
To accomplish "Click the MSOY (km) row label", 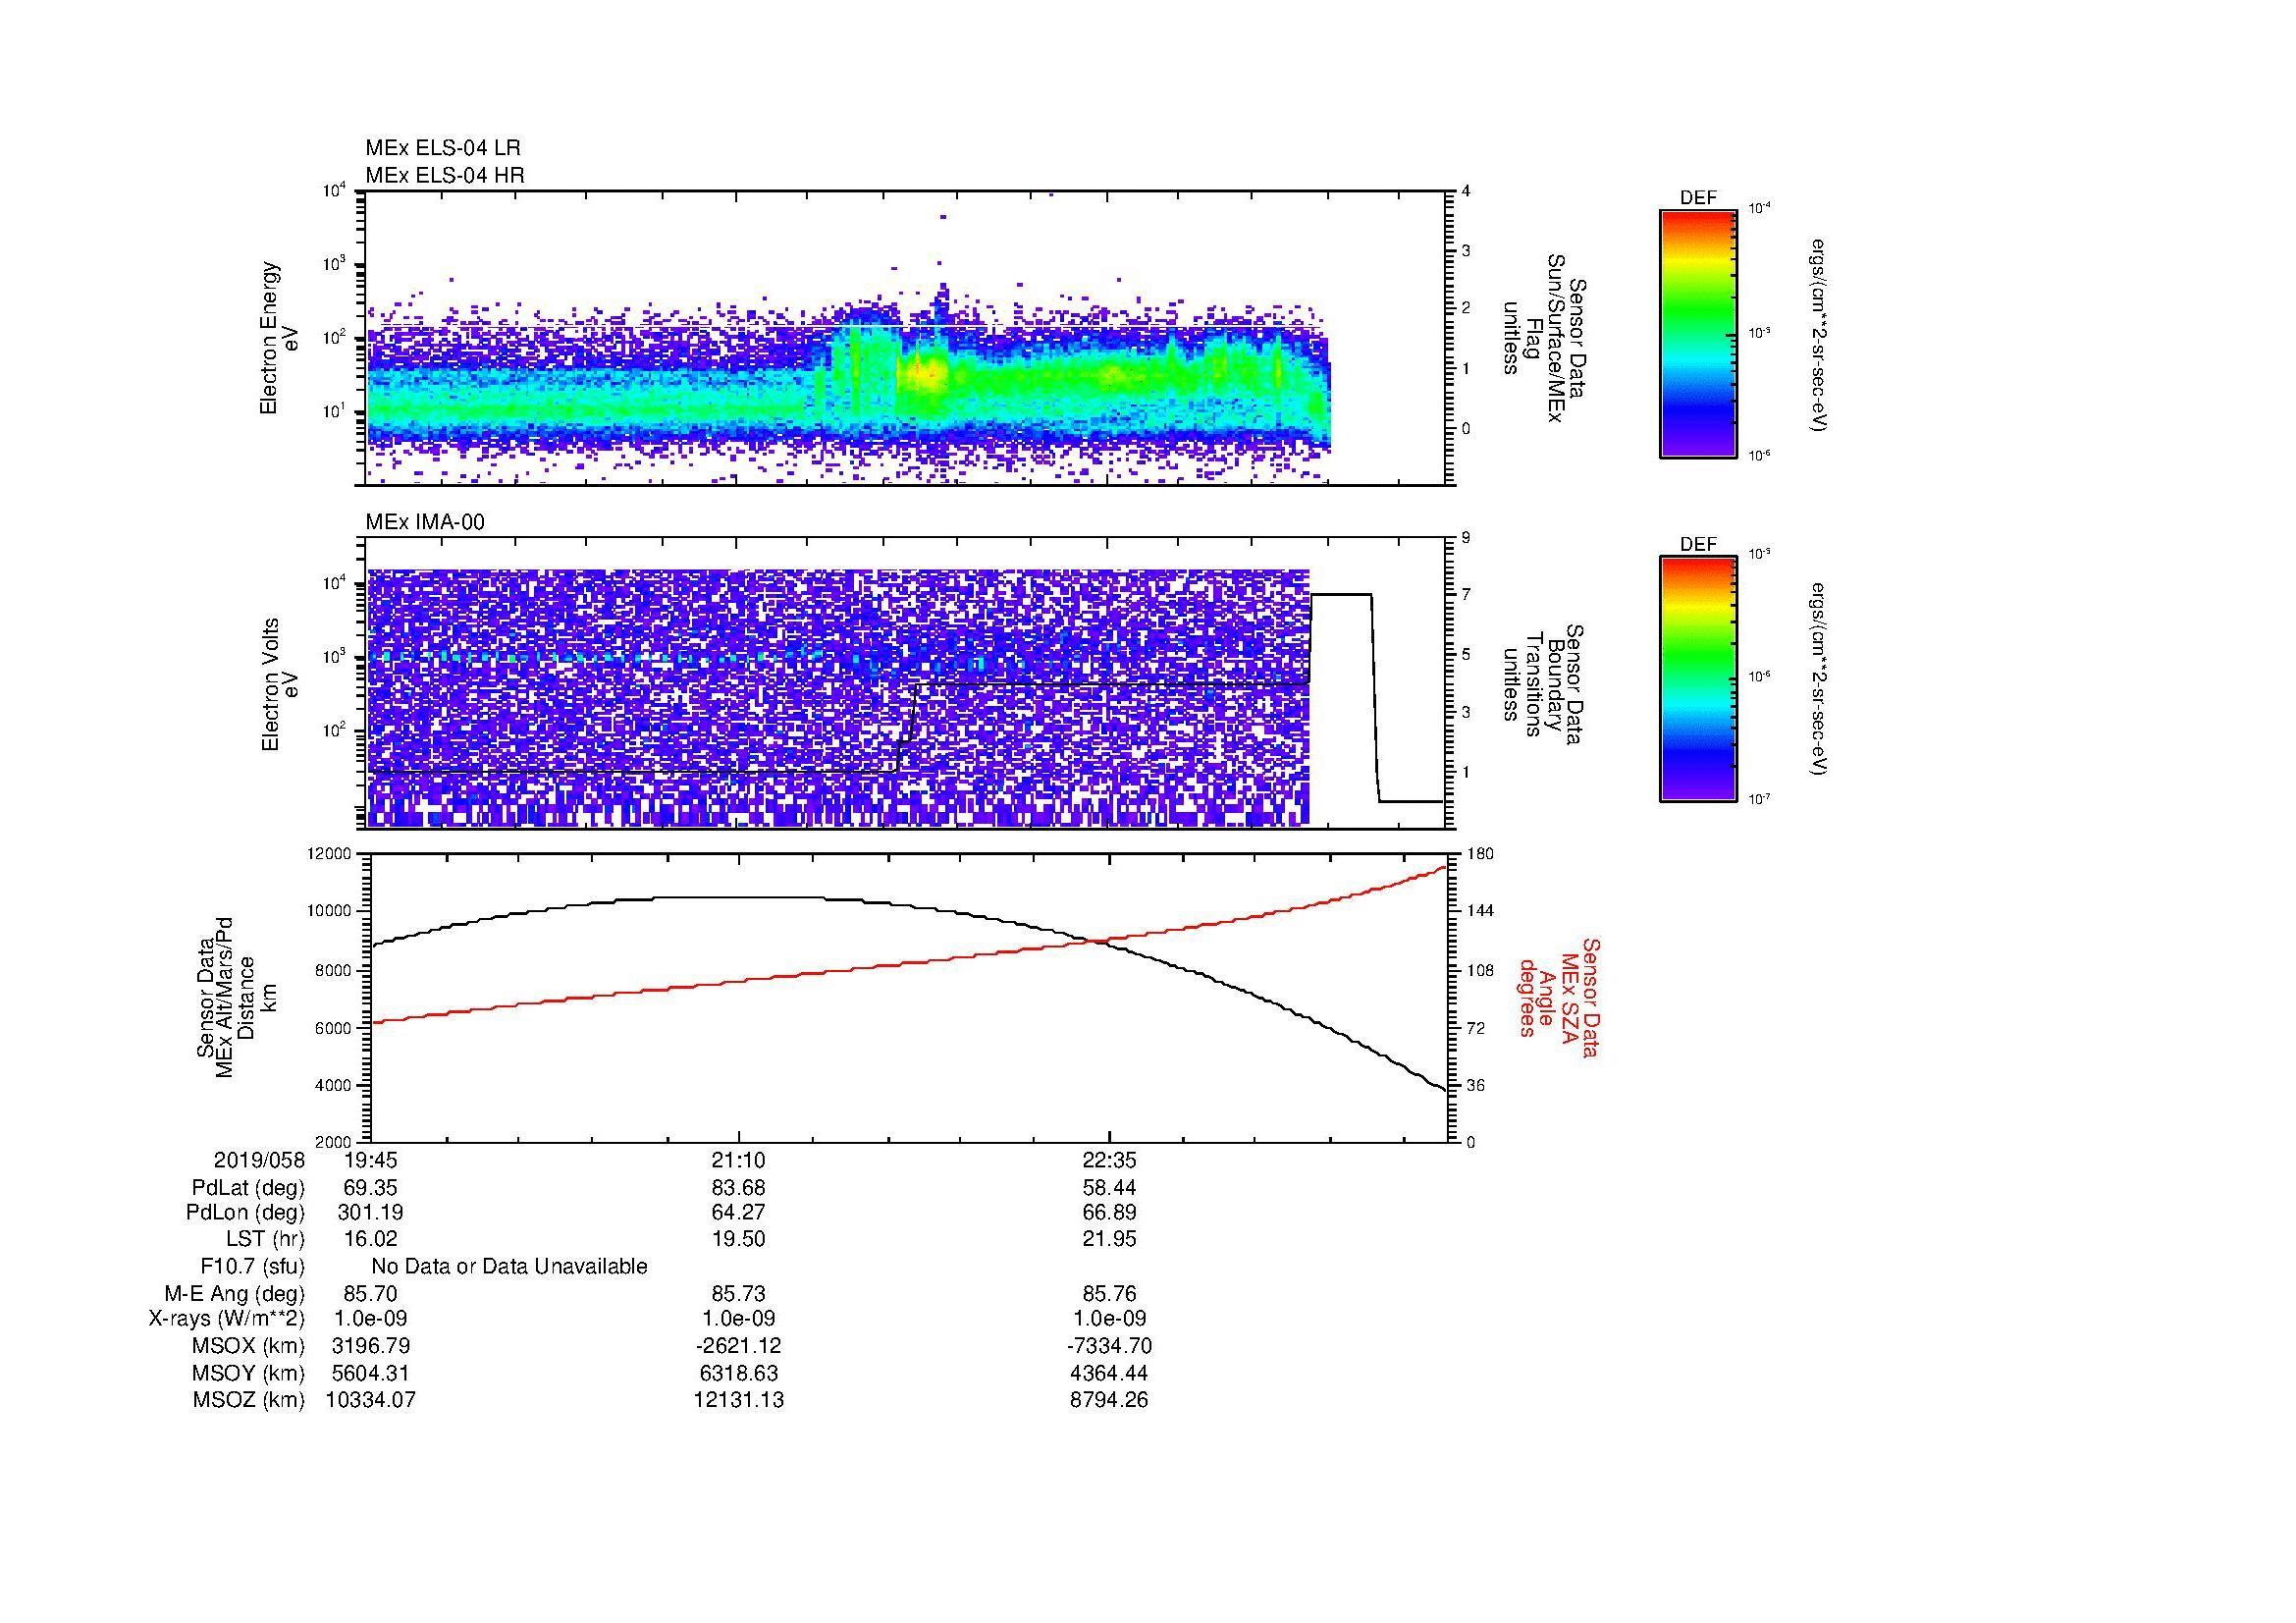I will click(249, 1373).
